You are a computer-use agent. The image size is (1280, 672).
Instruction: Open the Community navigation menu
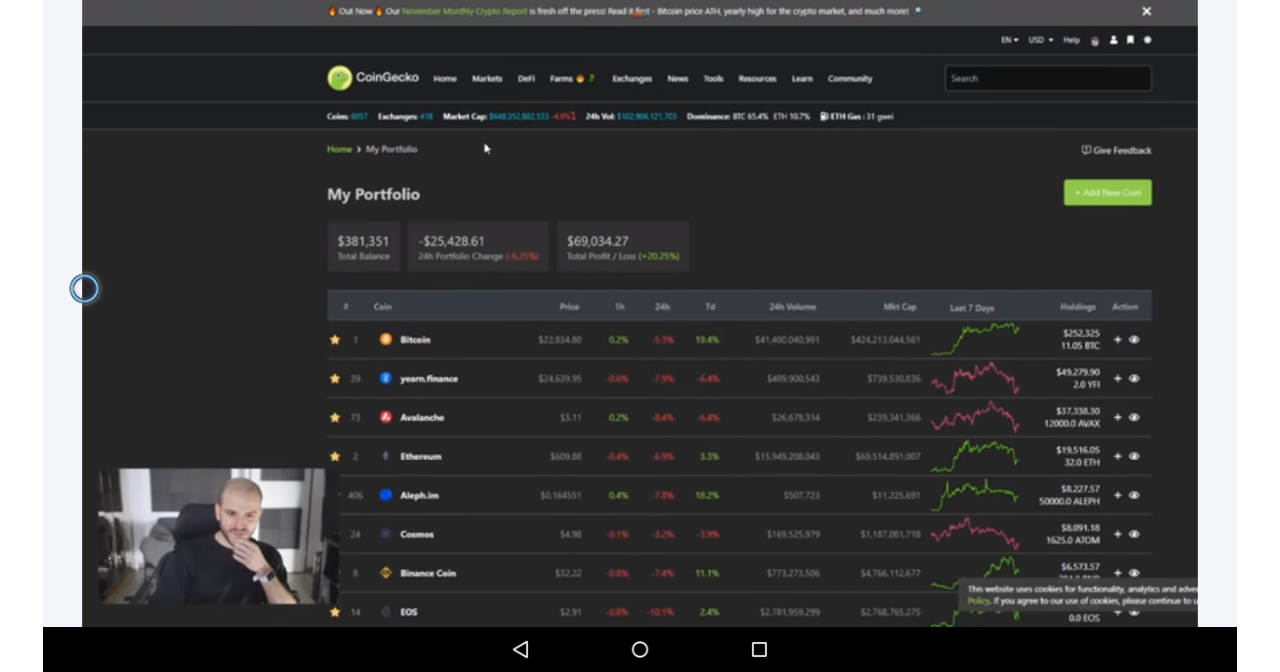click(850, 78)
